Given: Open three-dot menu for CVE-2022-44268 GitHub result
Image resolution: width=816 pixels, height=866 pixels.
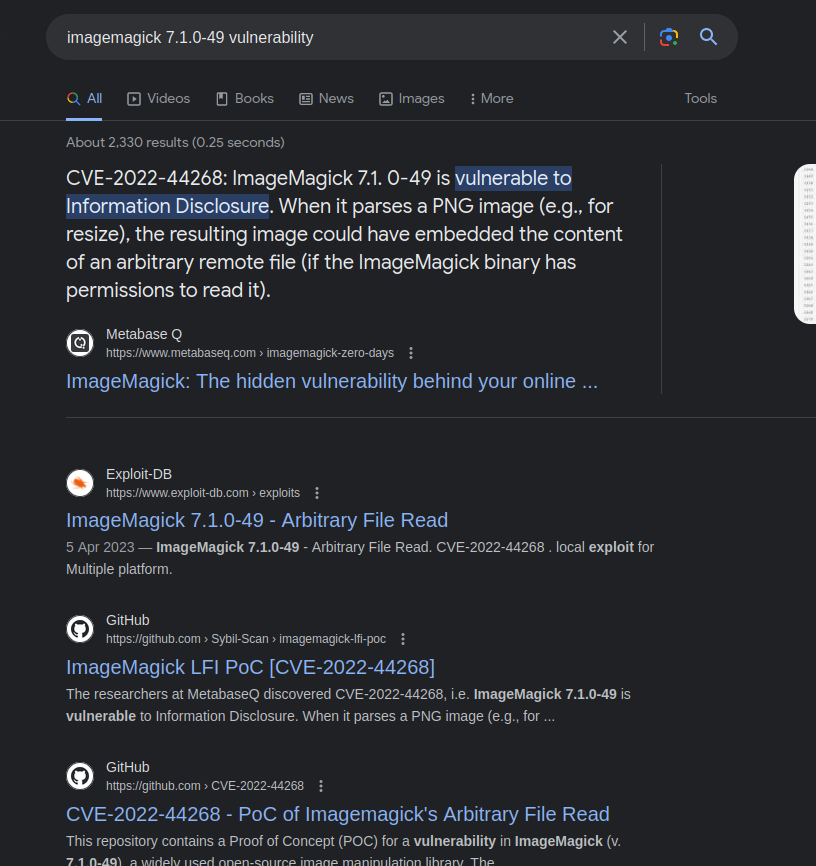Looking at the screenshot, I should [x=321, y=786].
